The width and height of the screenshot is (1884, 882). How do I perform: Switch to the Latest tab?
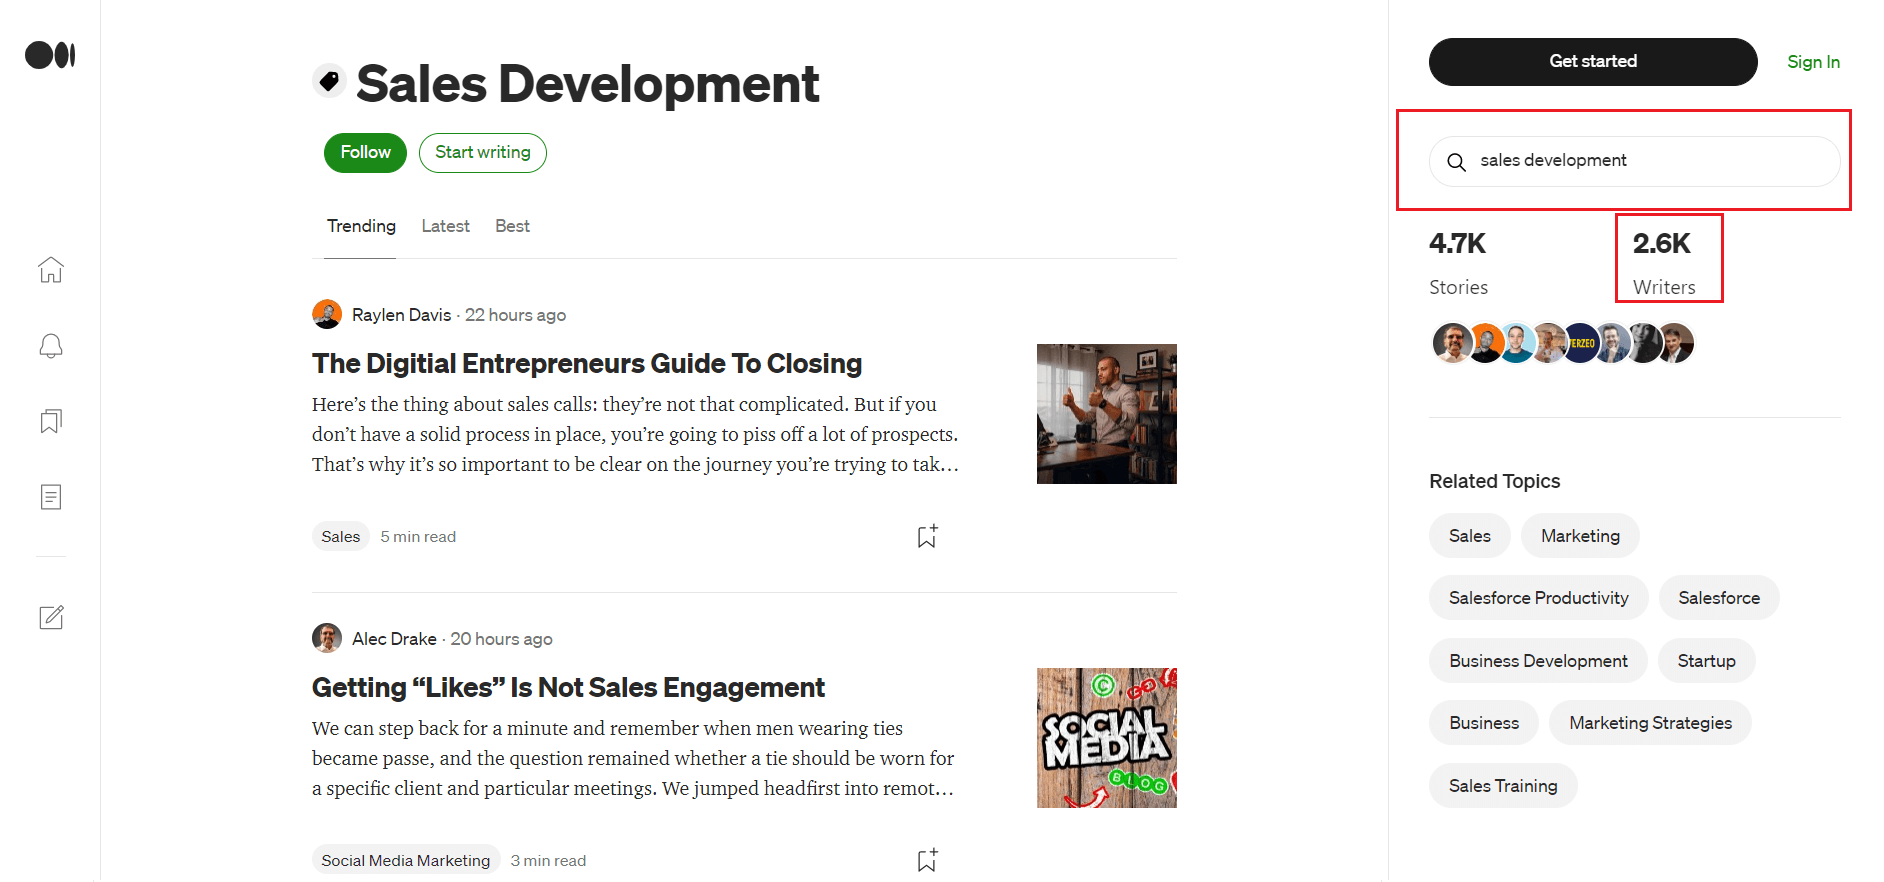[x=445, y=226]
